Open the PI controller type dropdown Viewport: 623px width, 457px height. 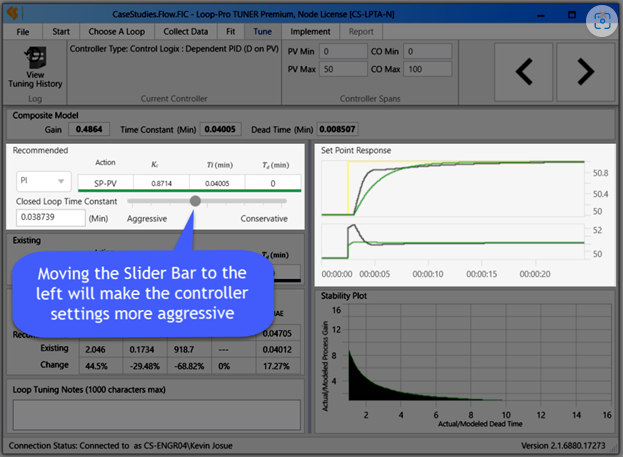coord(44,181)
